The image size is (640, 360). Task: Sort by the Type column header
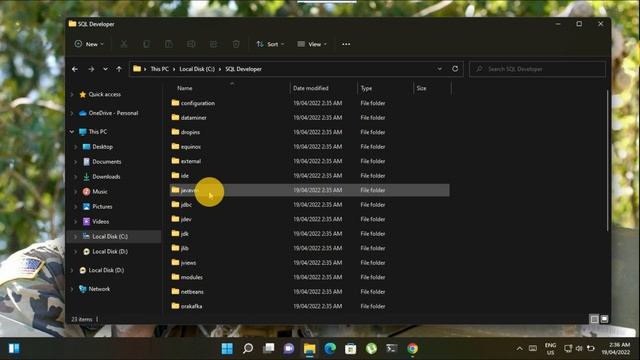[367, 88]
